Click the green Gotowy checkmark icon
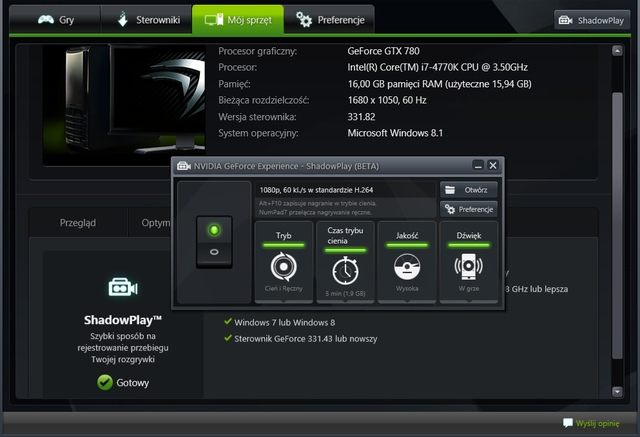The width and height of the screenshot is (640, 437). point(105,382)
